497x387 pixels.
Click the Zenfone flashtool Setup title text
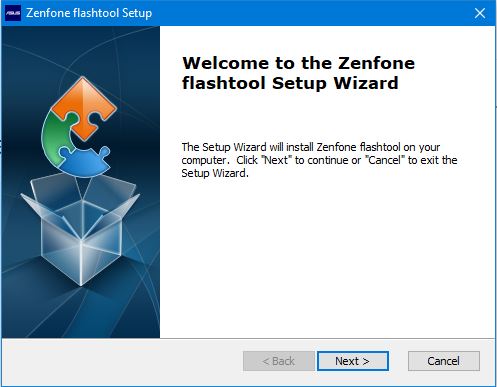pyautogui.click(x=89, y=13)
